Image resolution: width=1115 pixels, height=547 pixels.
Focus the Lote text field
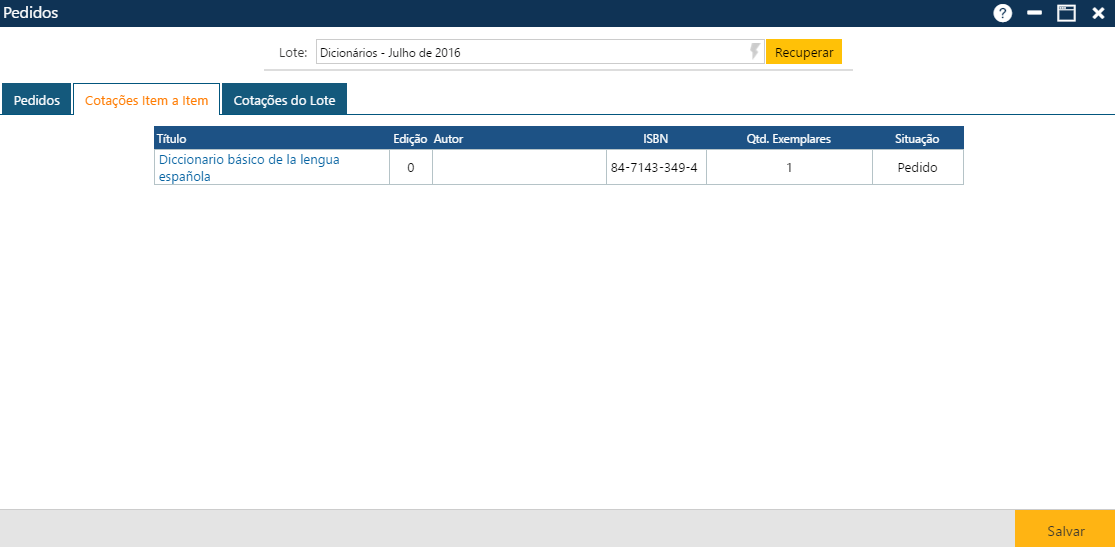click(530, 52)
